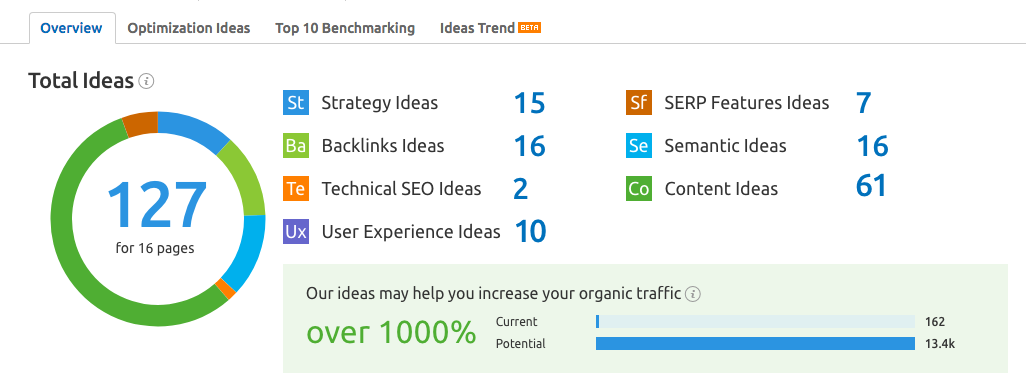Open the Top 10 Benchmarking tab

pyautogui.click(x=345, y=28)
